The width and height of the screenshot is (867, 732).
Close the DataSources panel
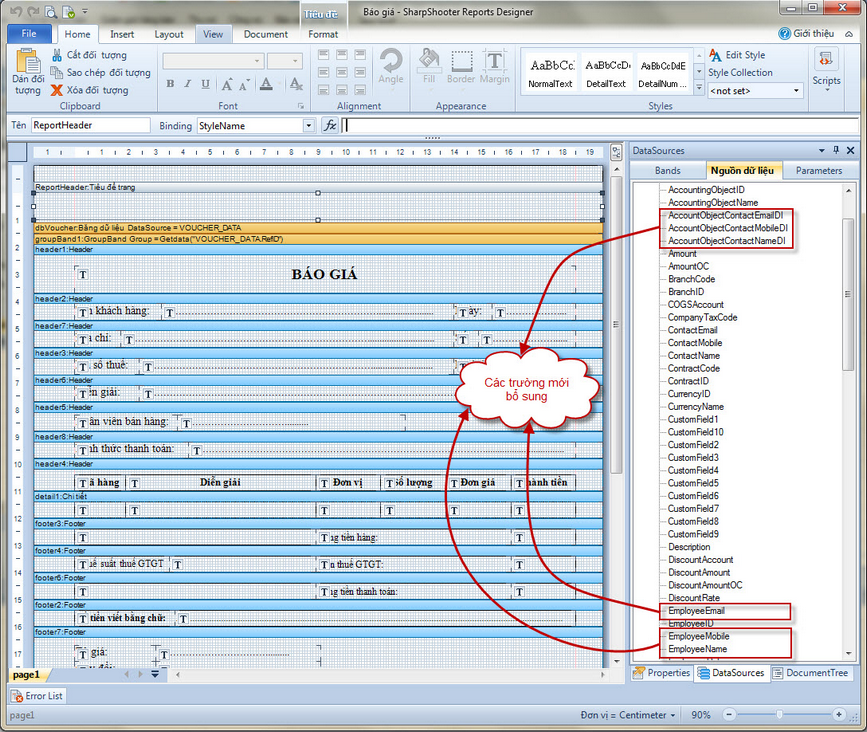850,150
